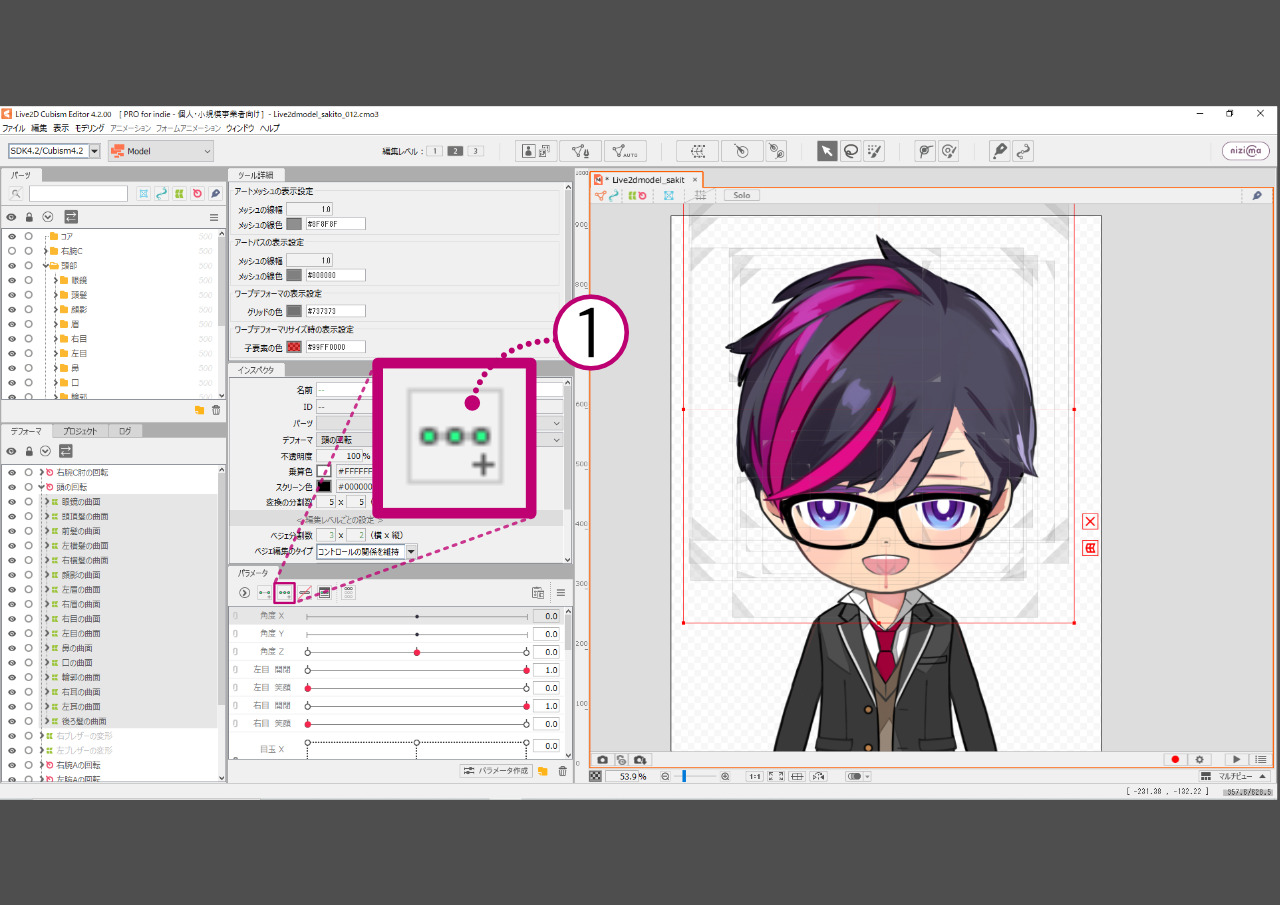The image size is (1280, 905).
Task: Click the trash icon in the parameter panel
Action: point(562,771)
